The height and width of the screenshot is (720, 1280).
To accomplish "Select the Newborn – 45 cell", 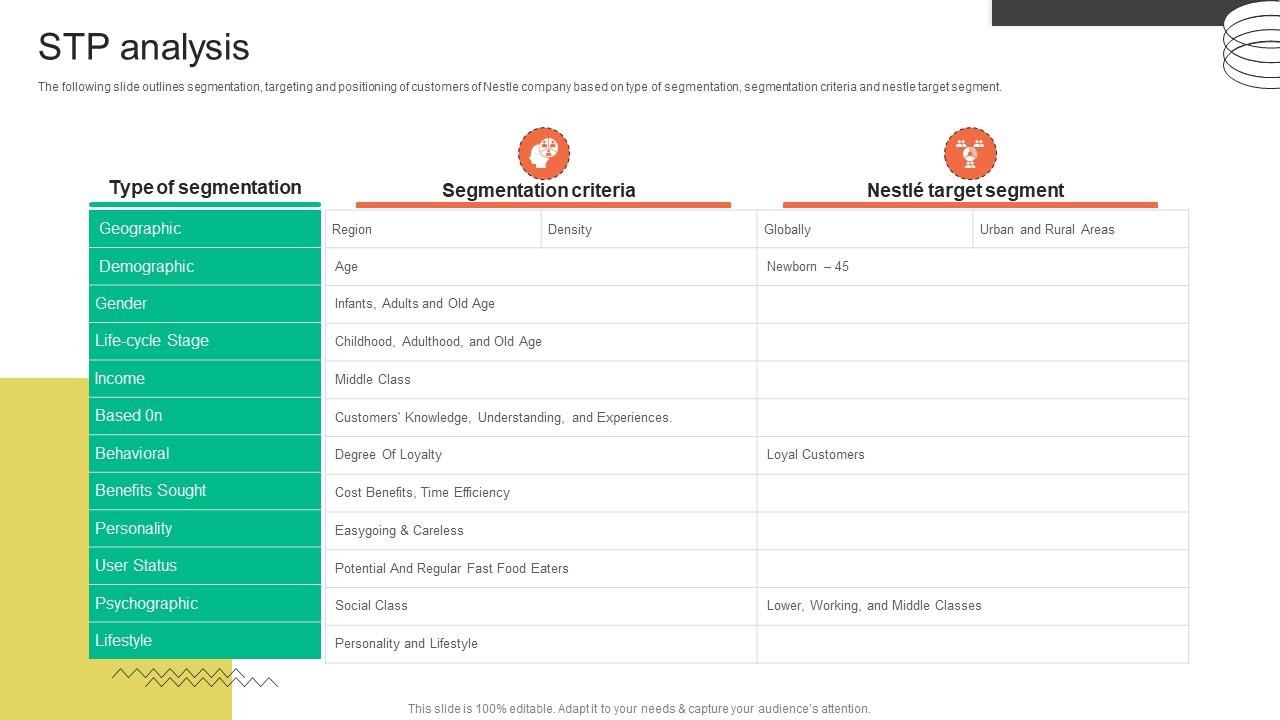I will [973, 267].
